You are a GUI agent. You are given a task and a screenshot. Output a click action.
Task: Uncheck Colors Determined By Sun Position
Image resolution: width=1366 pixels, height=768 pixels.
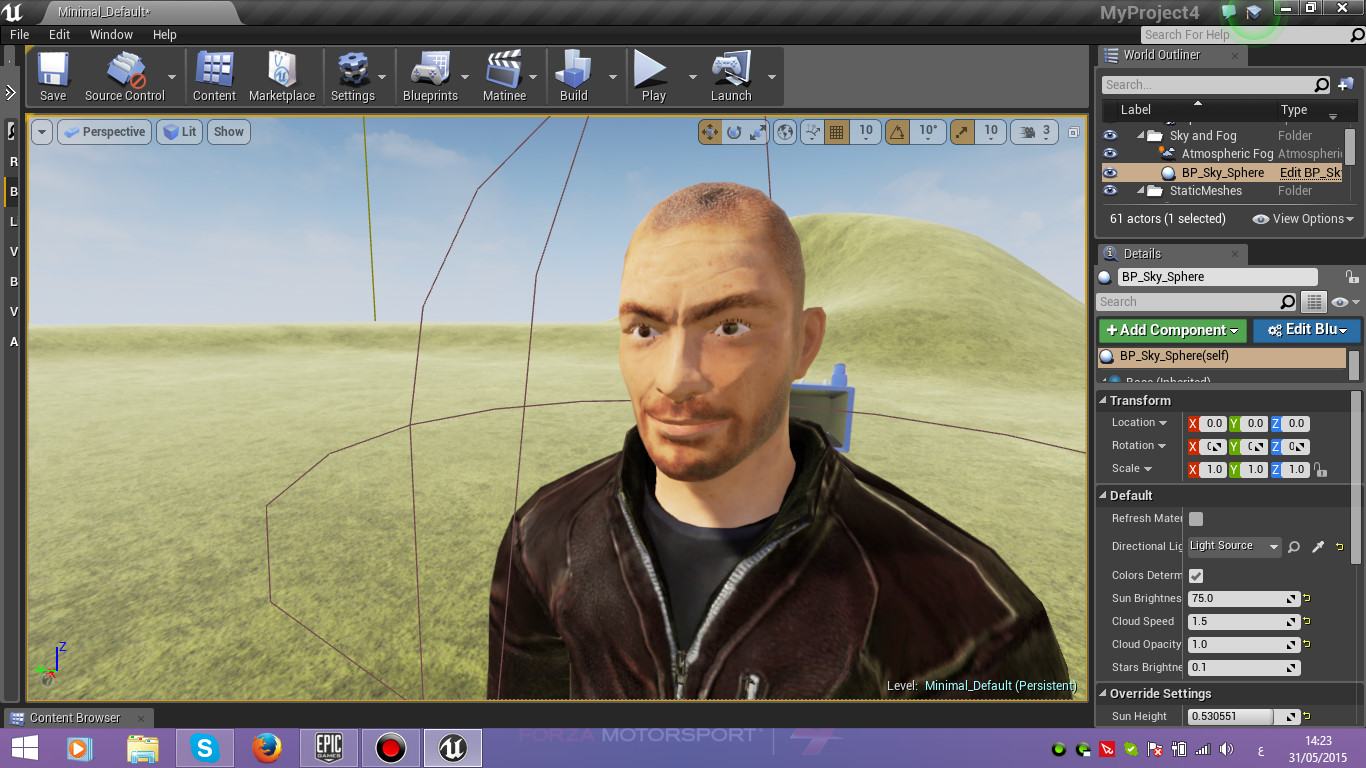(x=1196, y=576)
